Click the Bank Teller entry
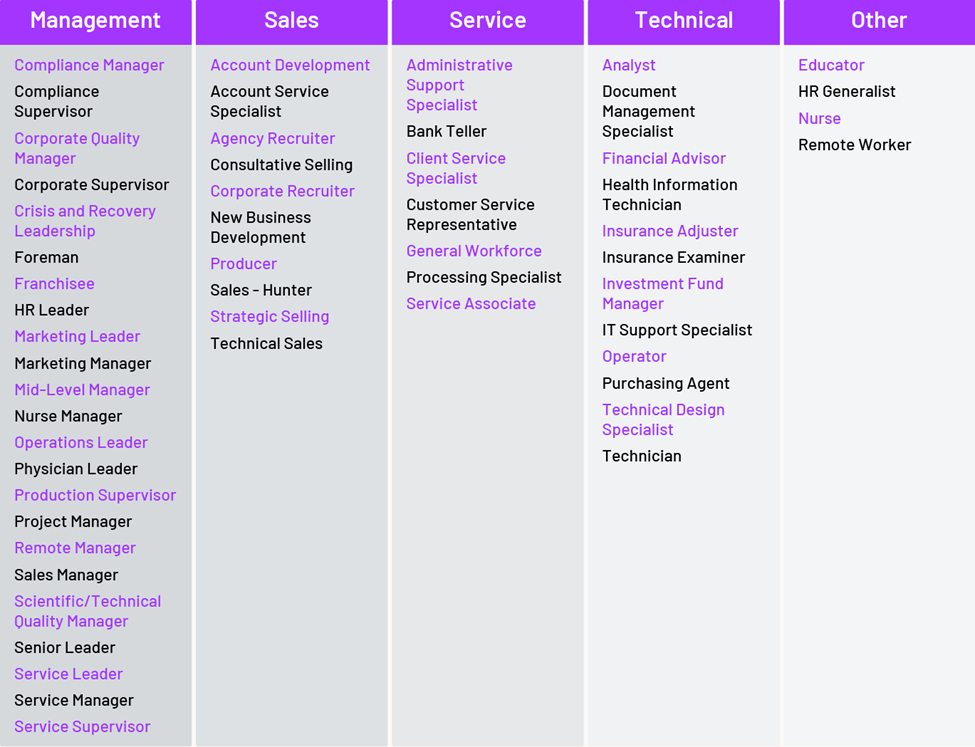This screenshot has width=975, height=747. tap(446, 131)
